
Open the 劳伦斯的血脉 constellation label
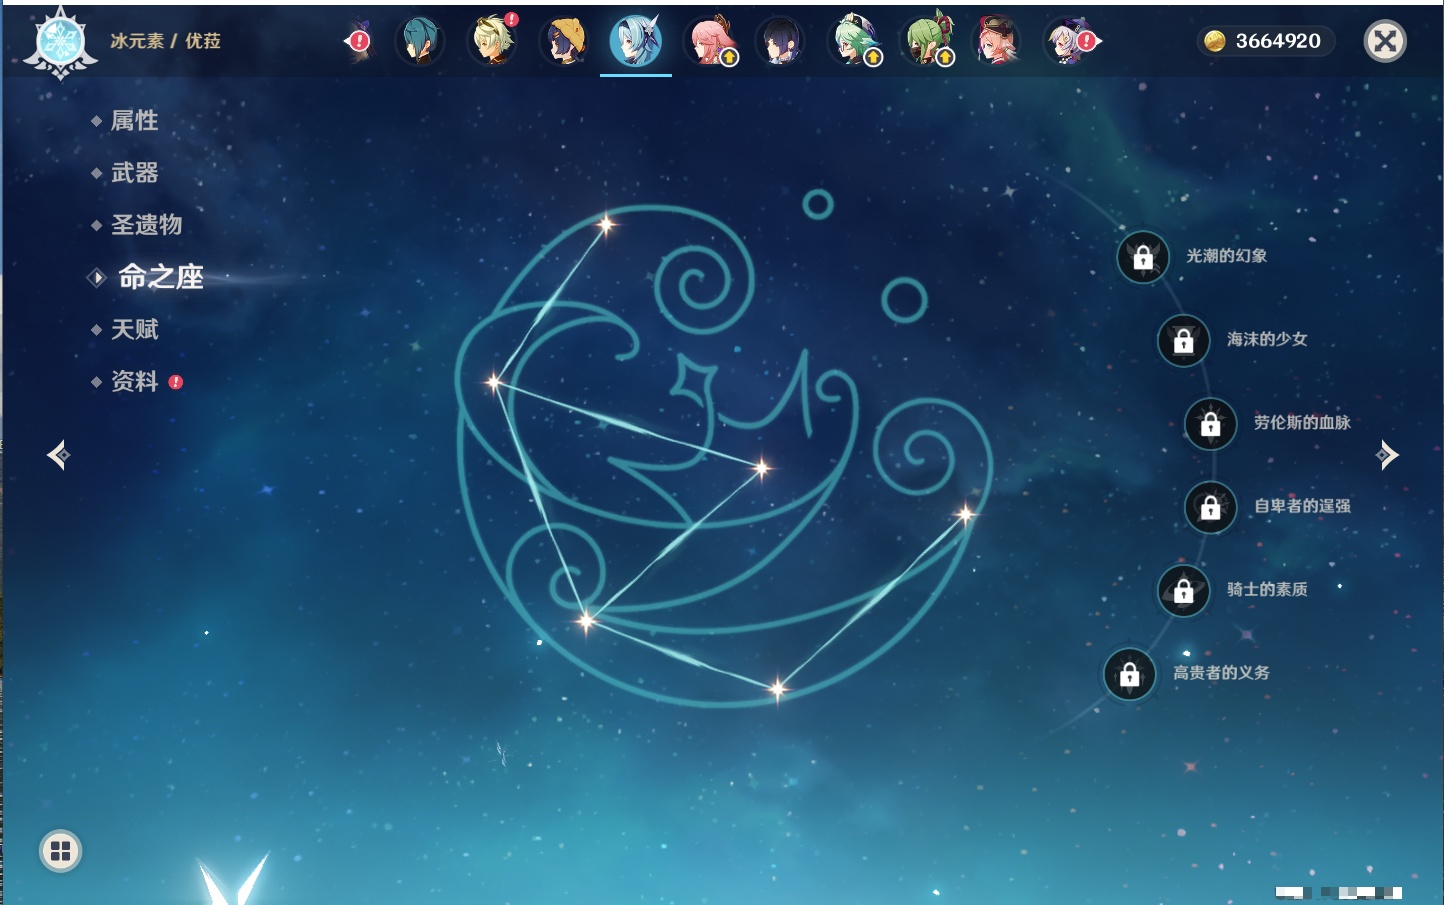1302,422
